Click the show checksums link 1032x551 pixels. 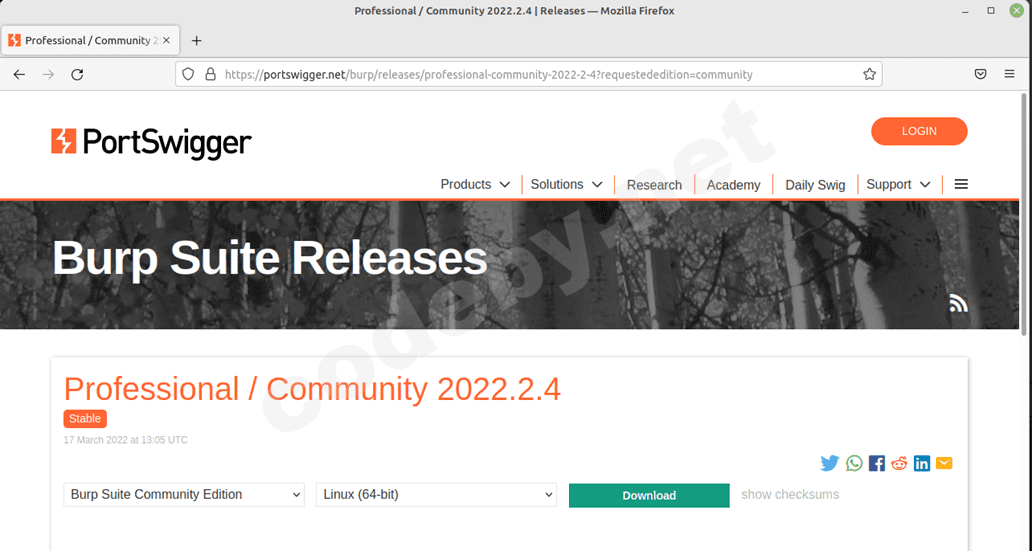[x=790, y=494]
